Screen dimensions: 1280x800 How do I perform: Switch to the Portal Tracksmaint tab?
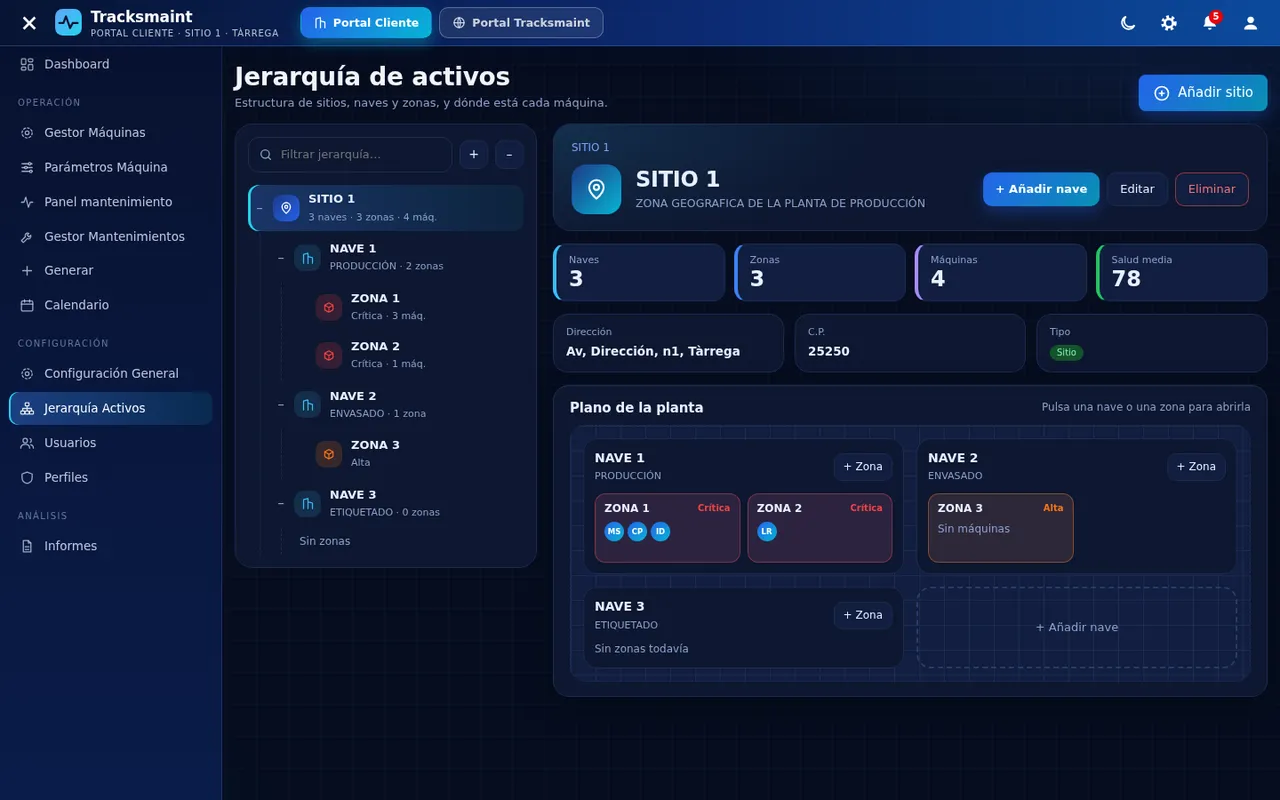pos(521,23)
